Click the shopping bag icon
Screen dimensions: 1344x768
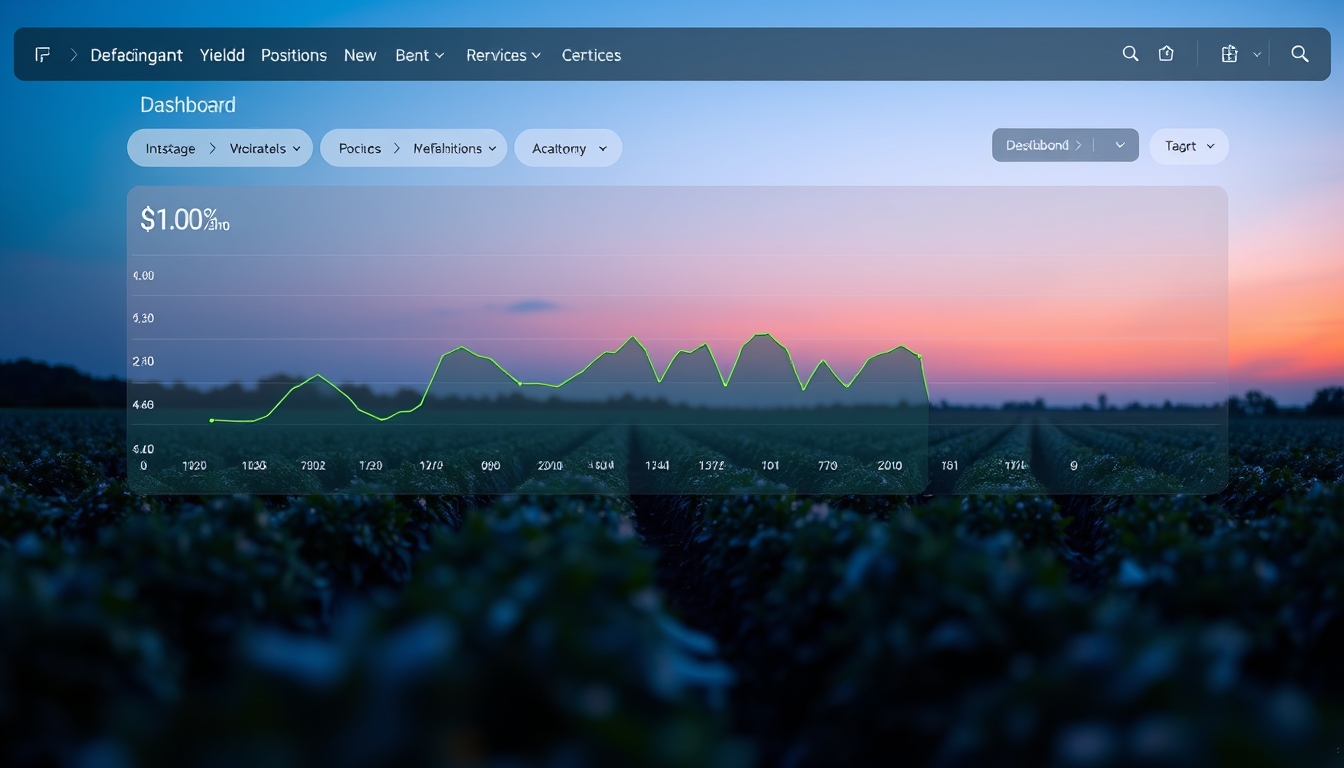(1166, 54)
